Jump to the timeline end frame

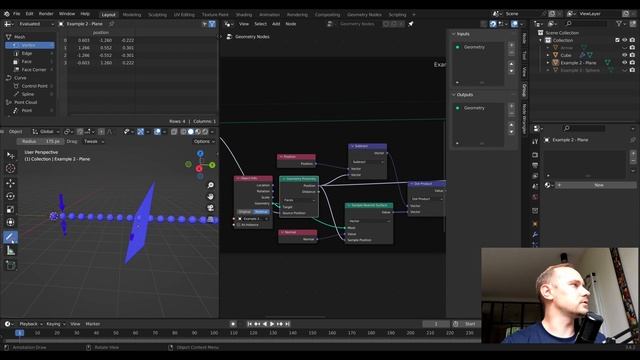[287, 324]
